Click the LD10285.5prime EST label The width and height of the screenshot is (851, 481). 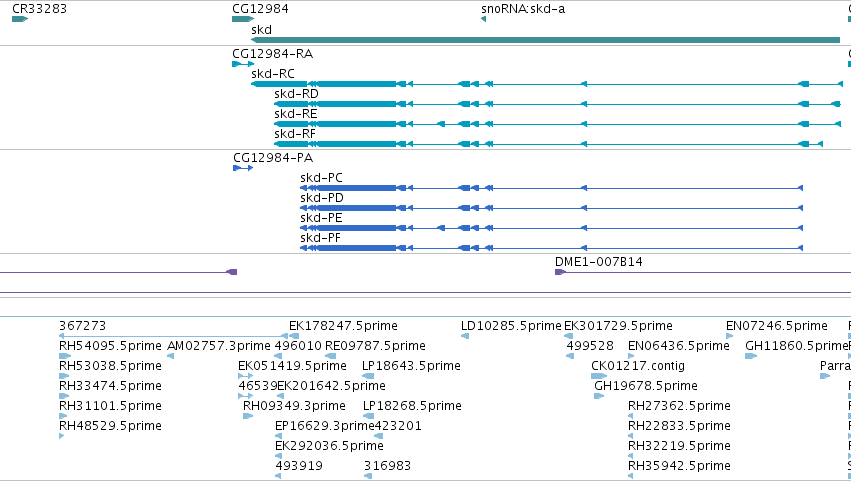point(511,326)
